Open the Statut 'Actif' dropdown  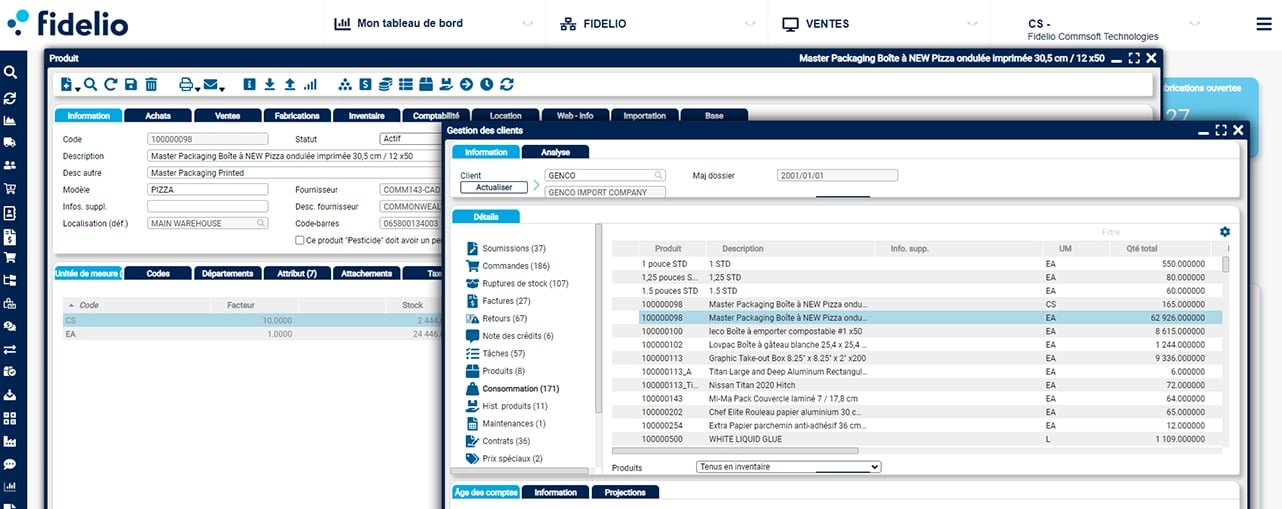pos(411,139)
